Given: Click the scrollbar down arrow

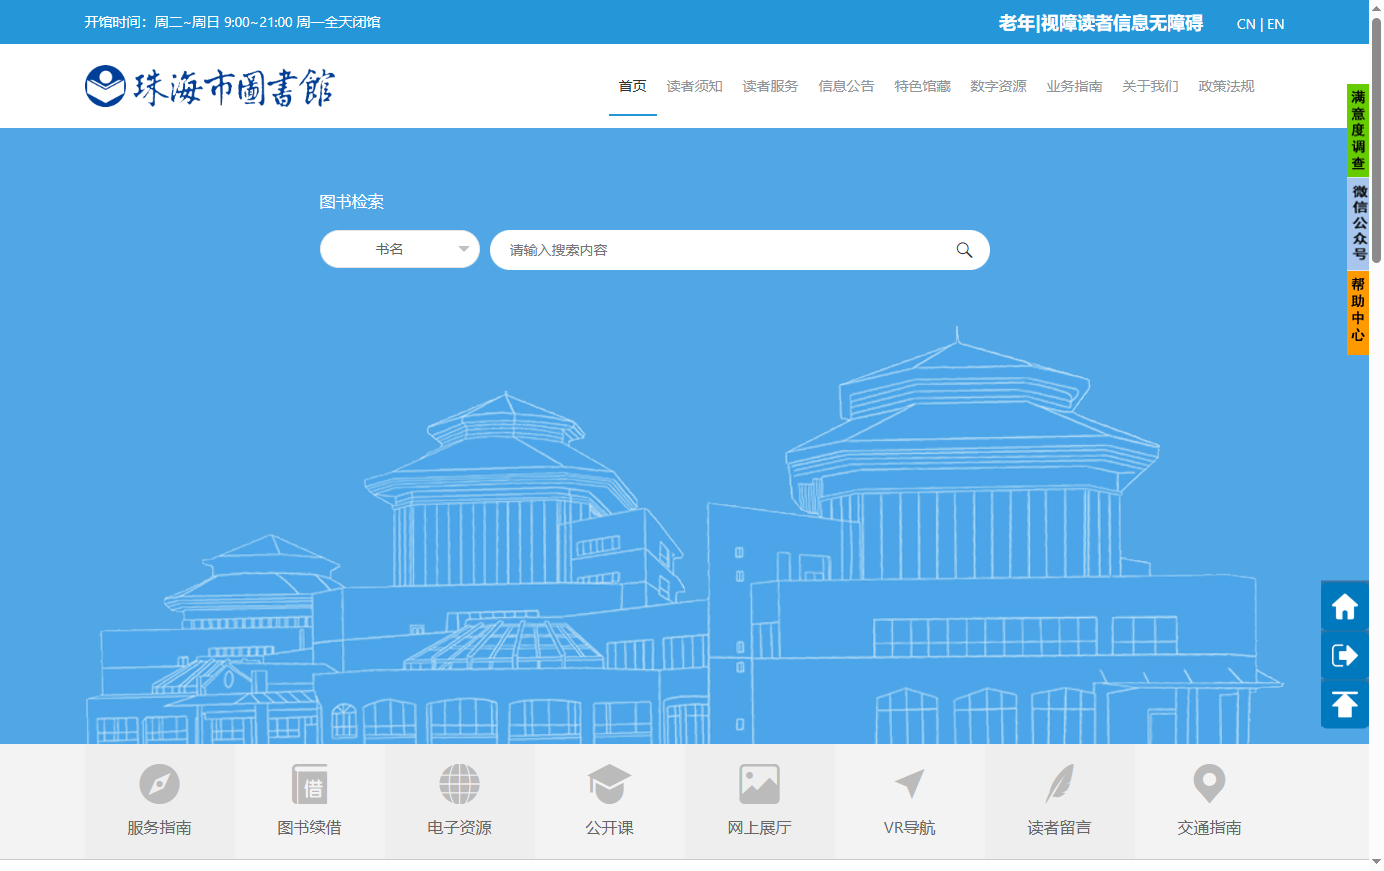Looking at the screenshot, I should click(1376, 861).
